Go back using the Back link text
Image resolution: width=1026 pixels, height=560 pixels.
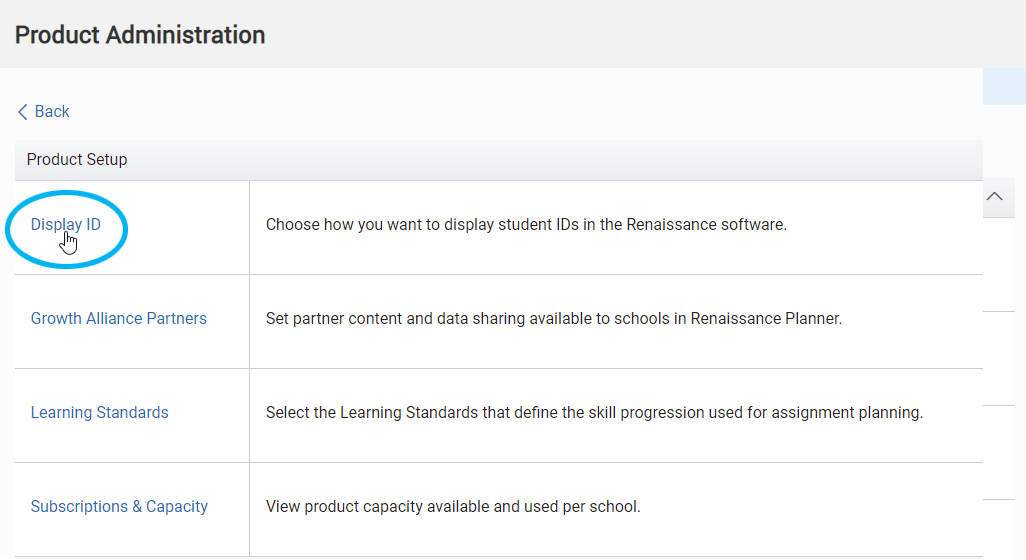[52, 112]
